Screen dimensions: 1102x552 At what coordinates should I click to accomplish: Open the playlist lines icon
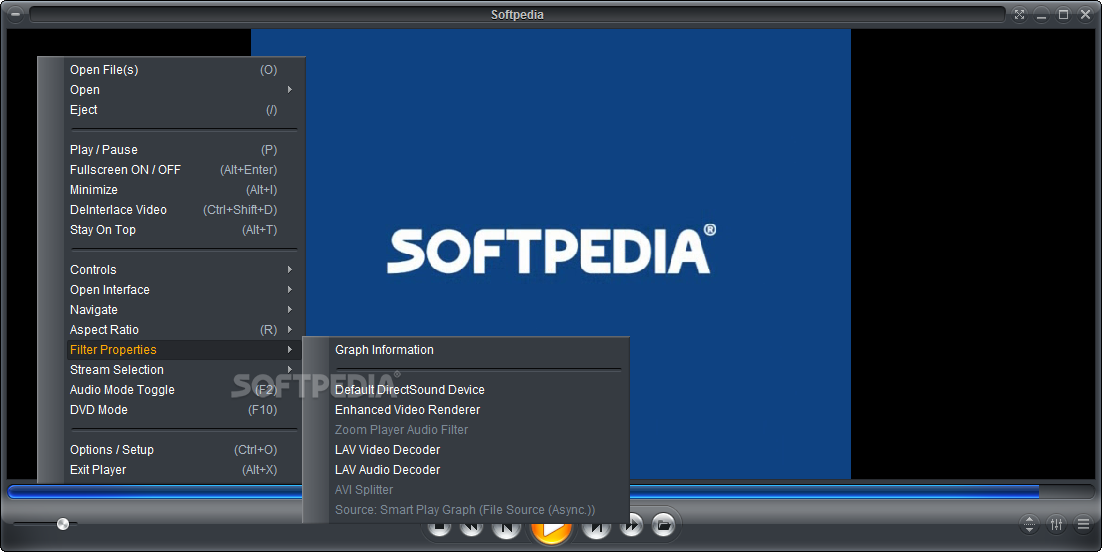pos(1084,525)
